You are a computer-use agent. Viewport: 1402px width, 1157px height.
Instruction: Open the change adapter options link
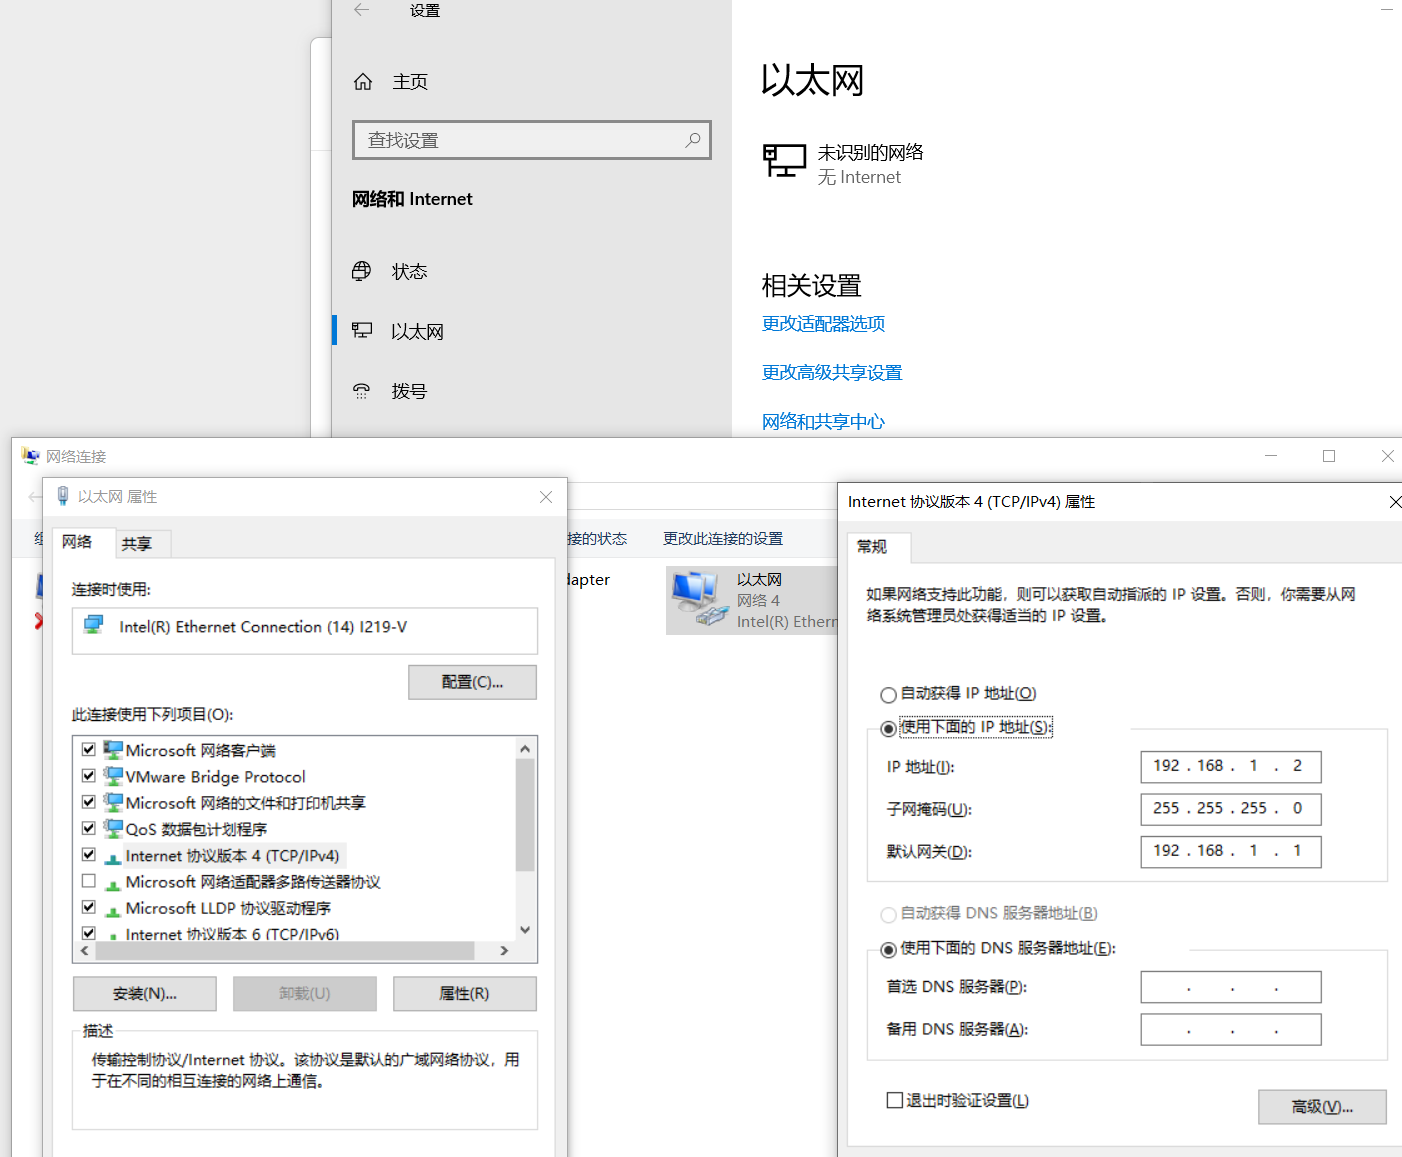pyautogui.click(x=823, y=324)
